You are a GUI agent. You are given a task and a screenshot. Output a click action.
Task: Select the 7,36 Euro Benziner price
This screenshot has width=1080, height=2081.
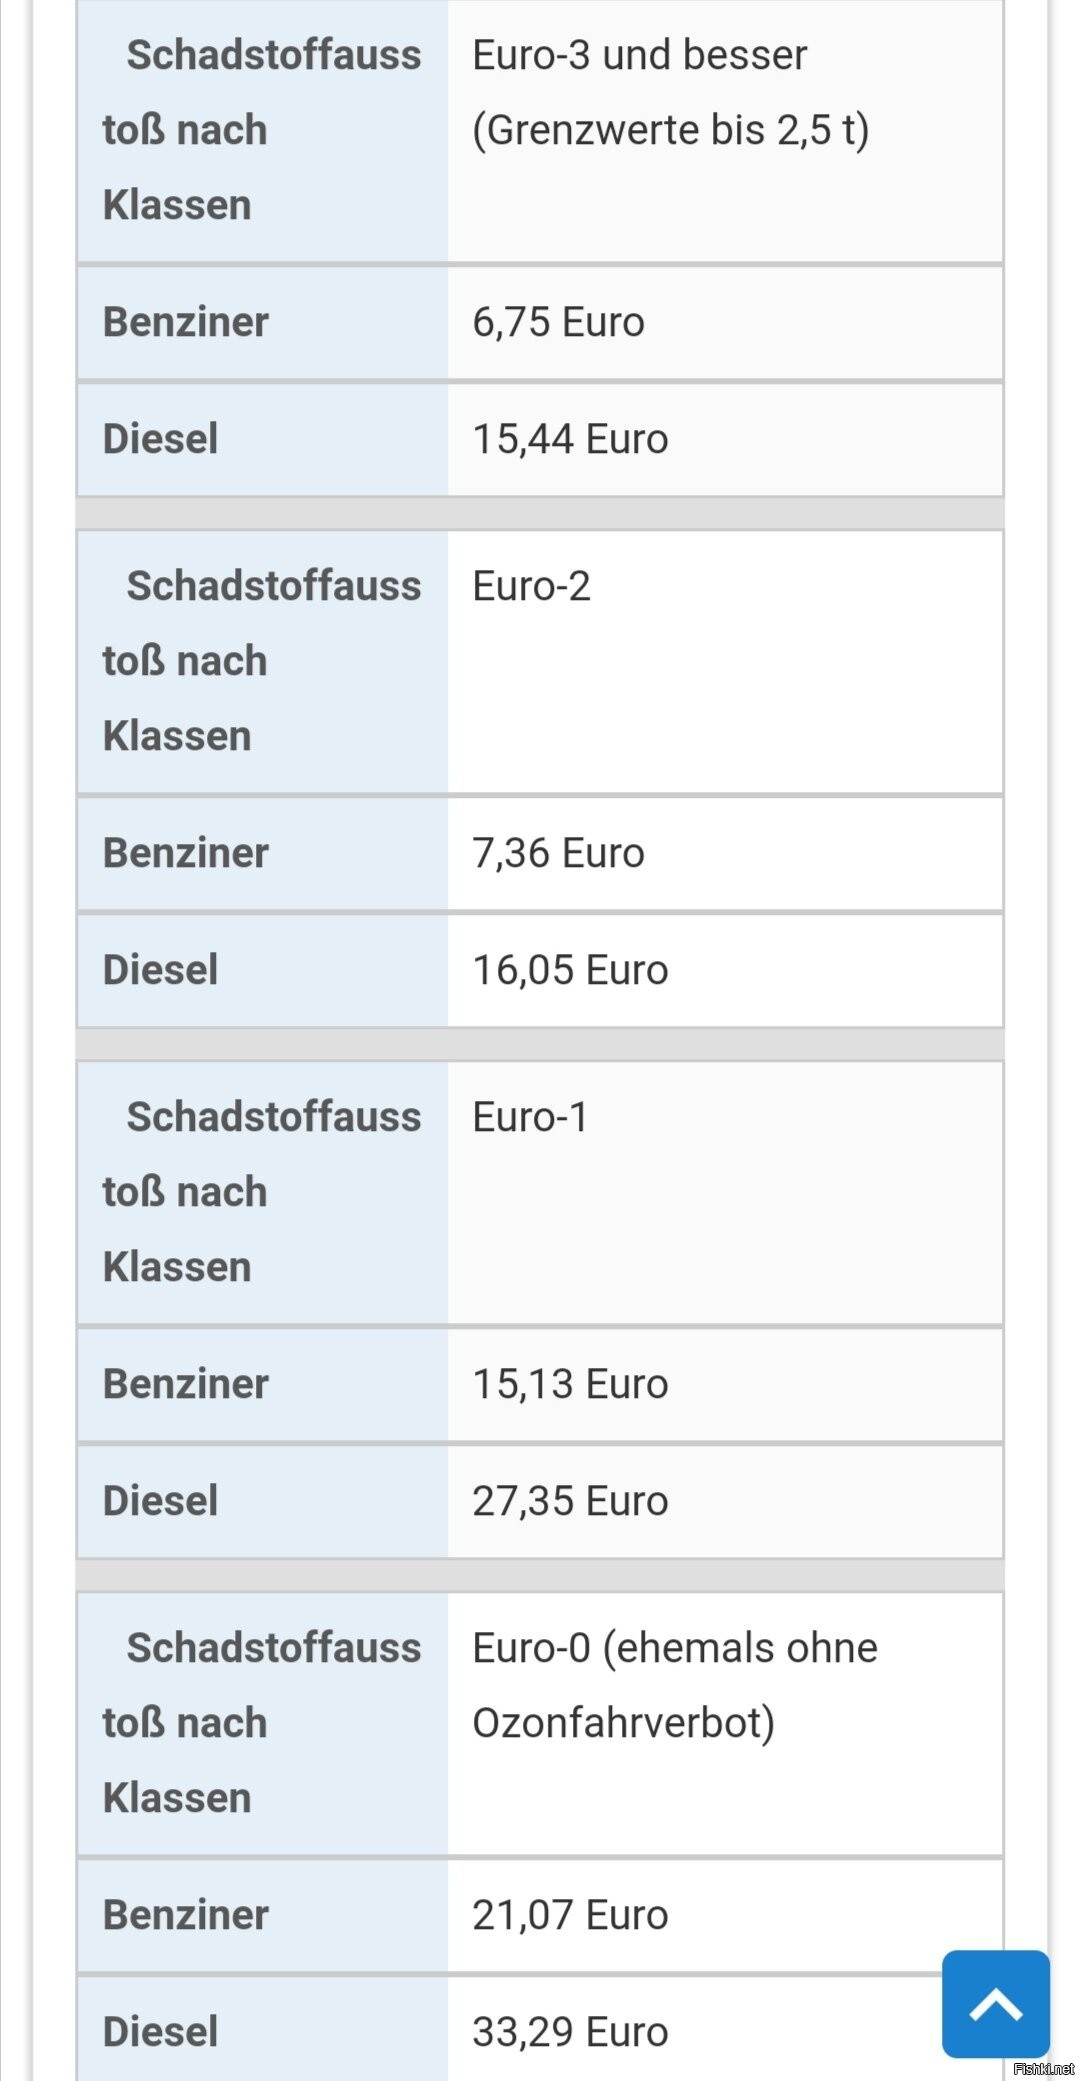(x=558, y=854)
